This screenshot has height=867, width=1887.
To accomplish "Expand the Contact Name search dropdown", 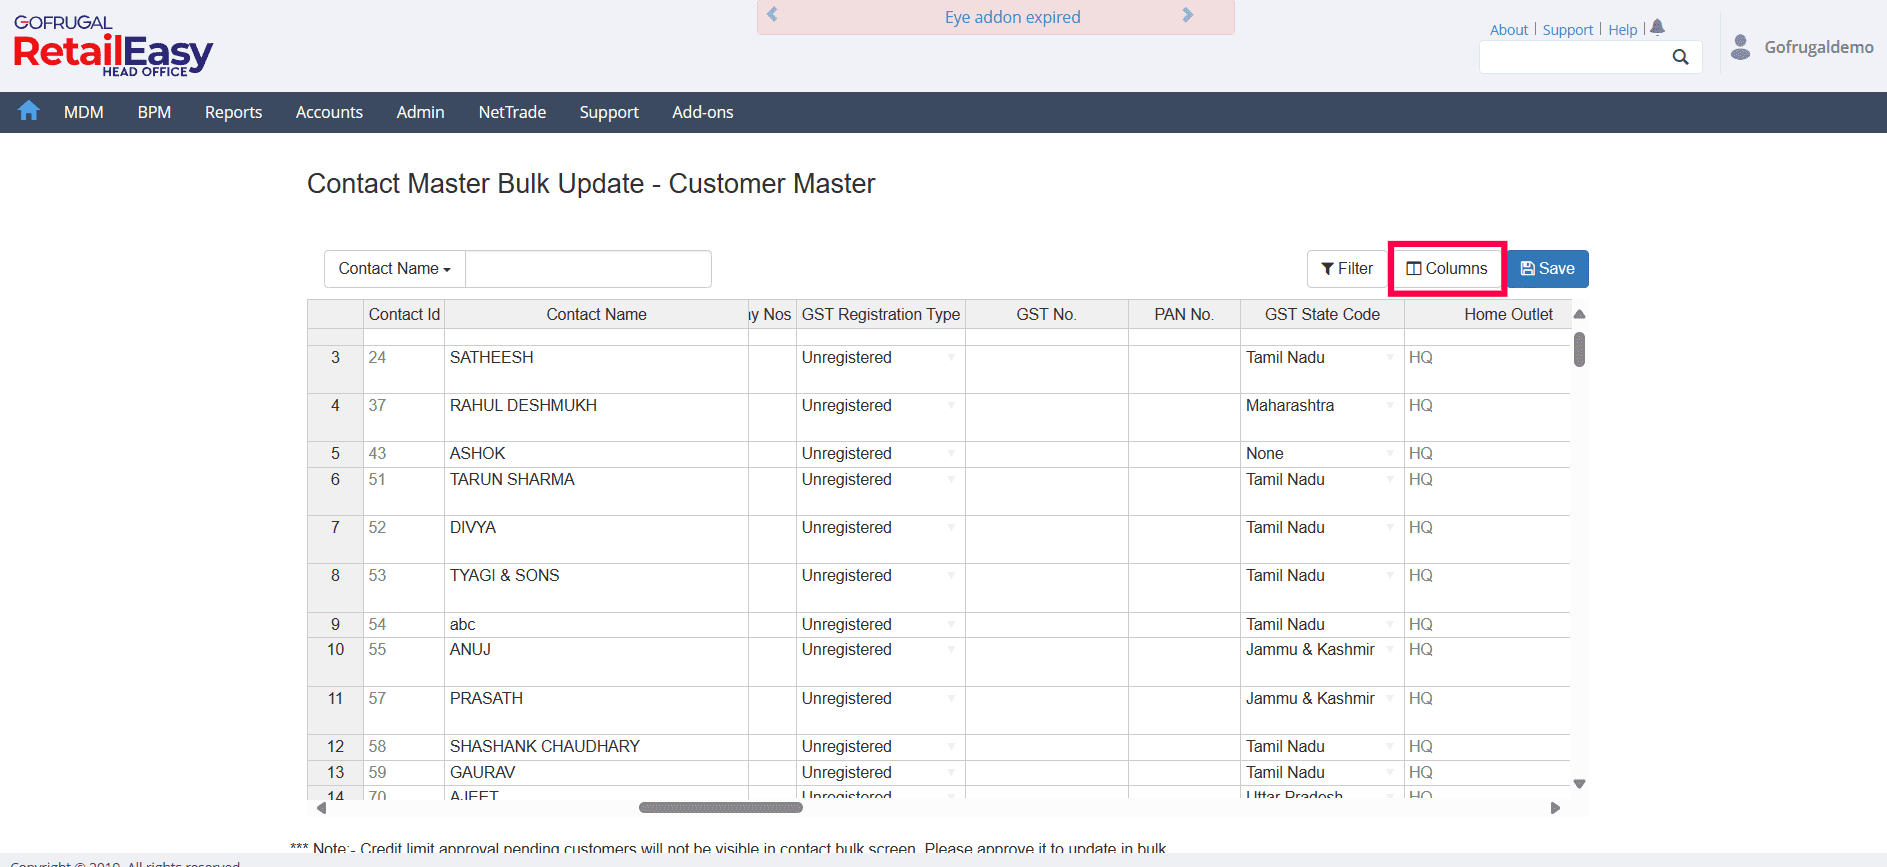I will click(x=395, y=268).
